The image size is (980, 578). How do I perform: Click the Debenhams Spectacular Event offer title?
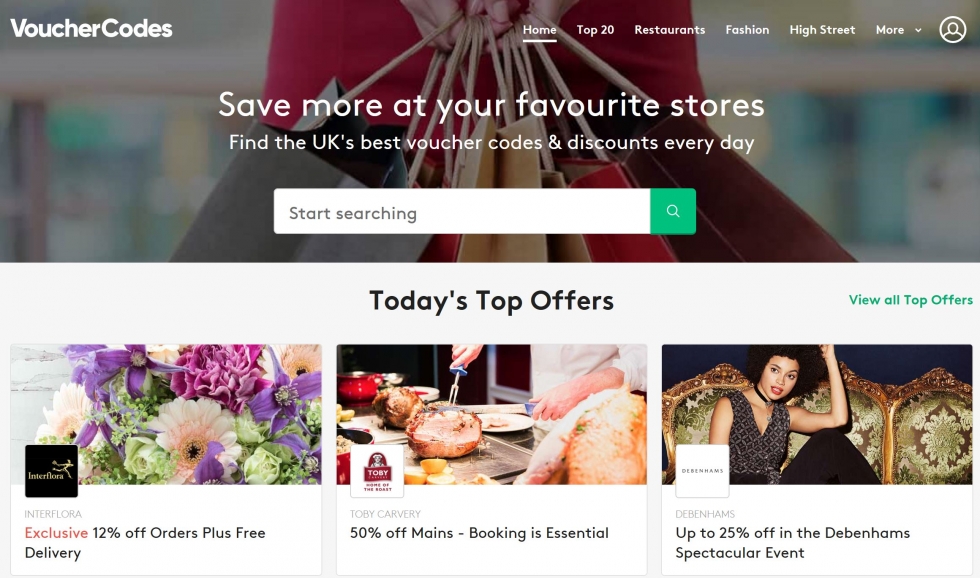pyautogui.click(x=792, y=542)
